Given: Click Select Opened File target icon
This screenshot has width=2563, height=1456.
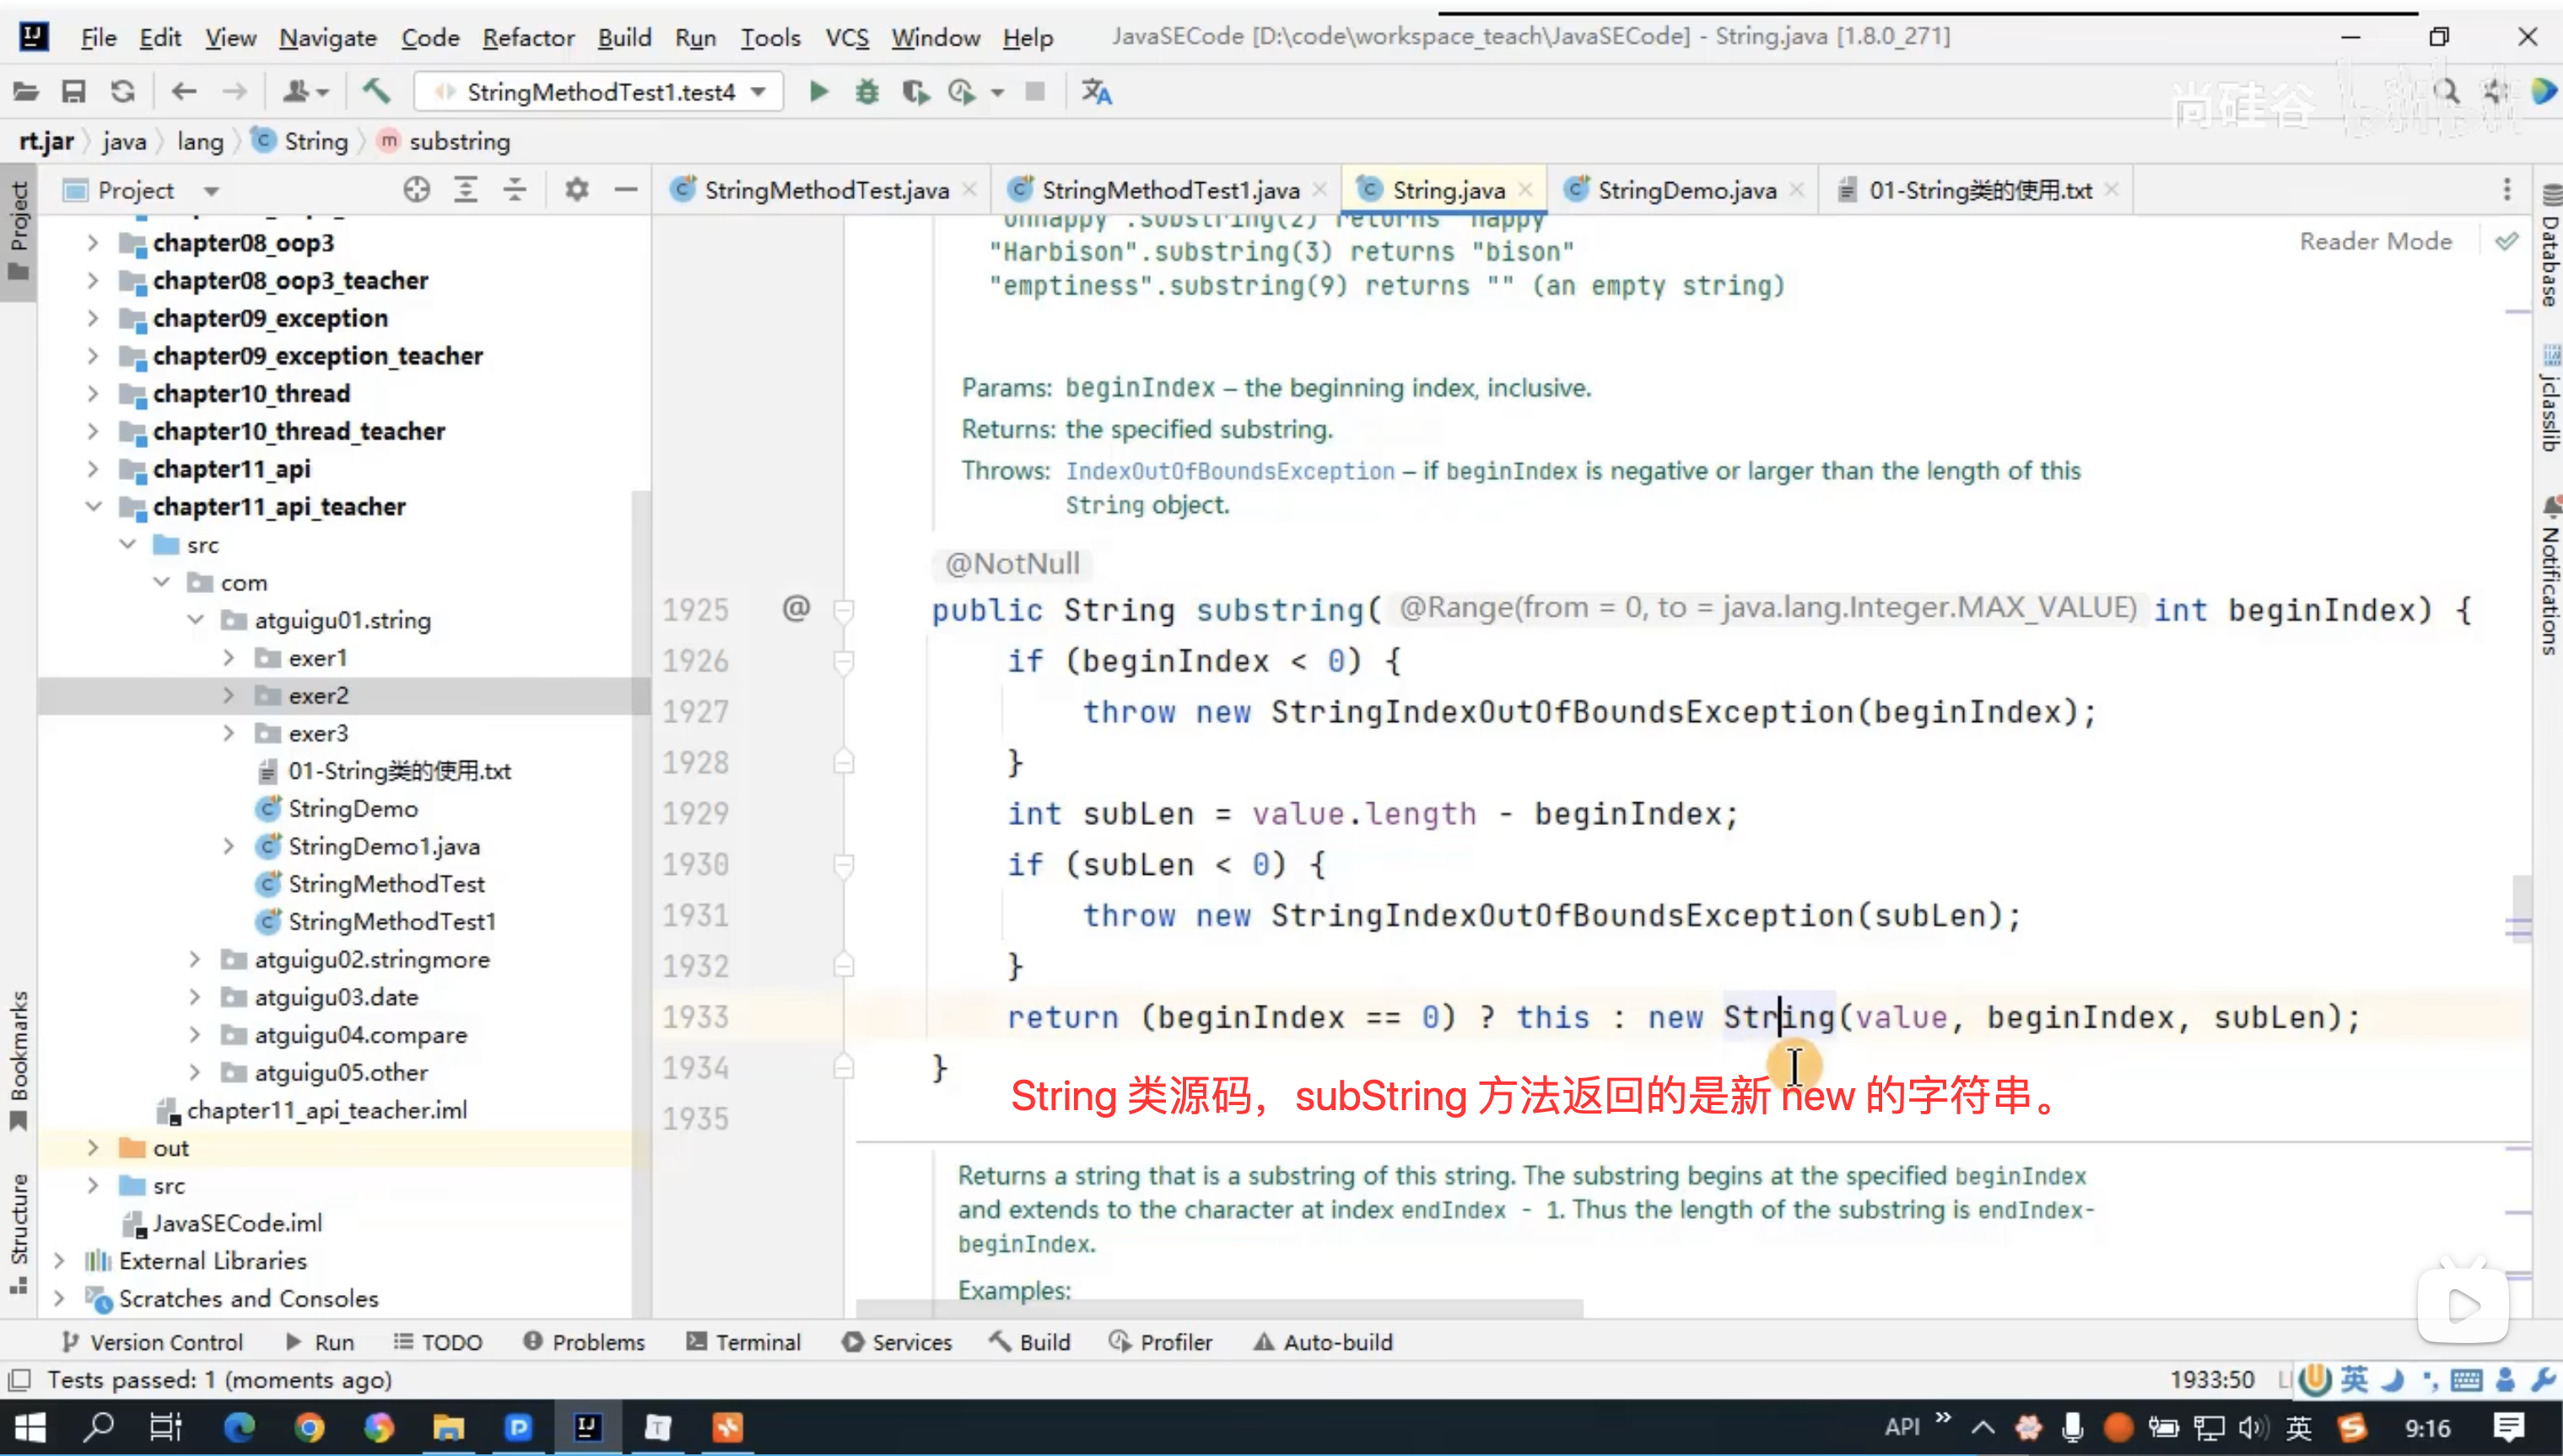Looking at the screenshot, I should click(417, 190).
